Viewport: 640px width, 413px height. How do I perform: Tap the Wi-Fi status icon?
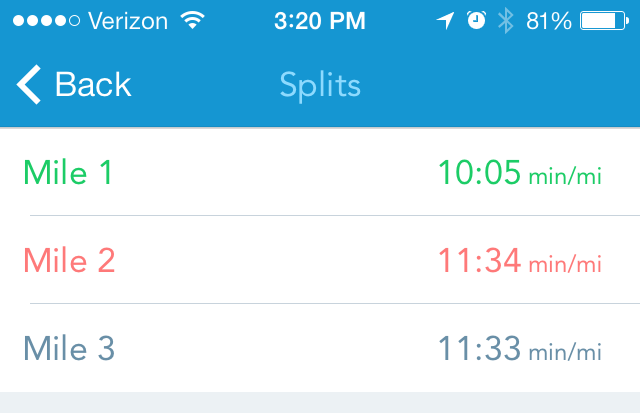190,20
